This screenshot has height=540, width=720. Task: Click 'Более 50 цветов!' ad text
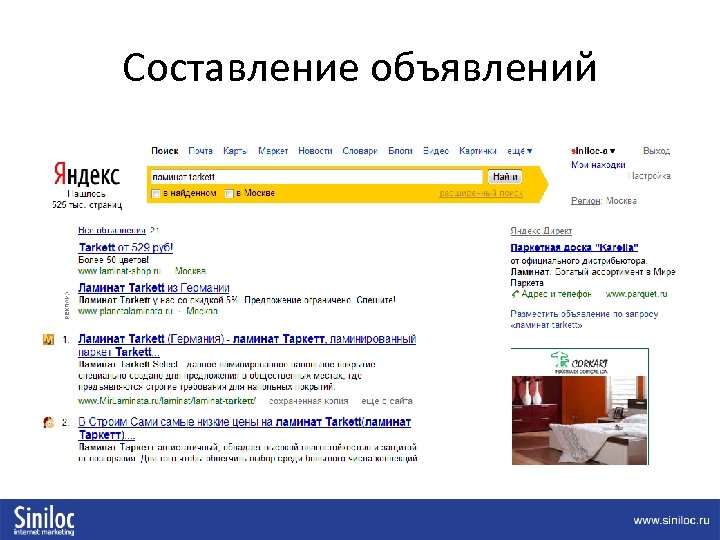[113, 260]
